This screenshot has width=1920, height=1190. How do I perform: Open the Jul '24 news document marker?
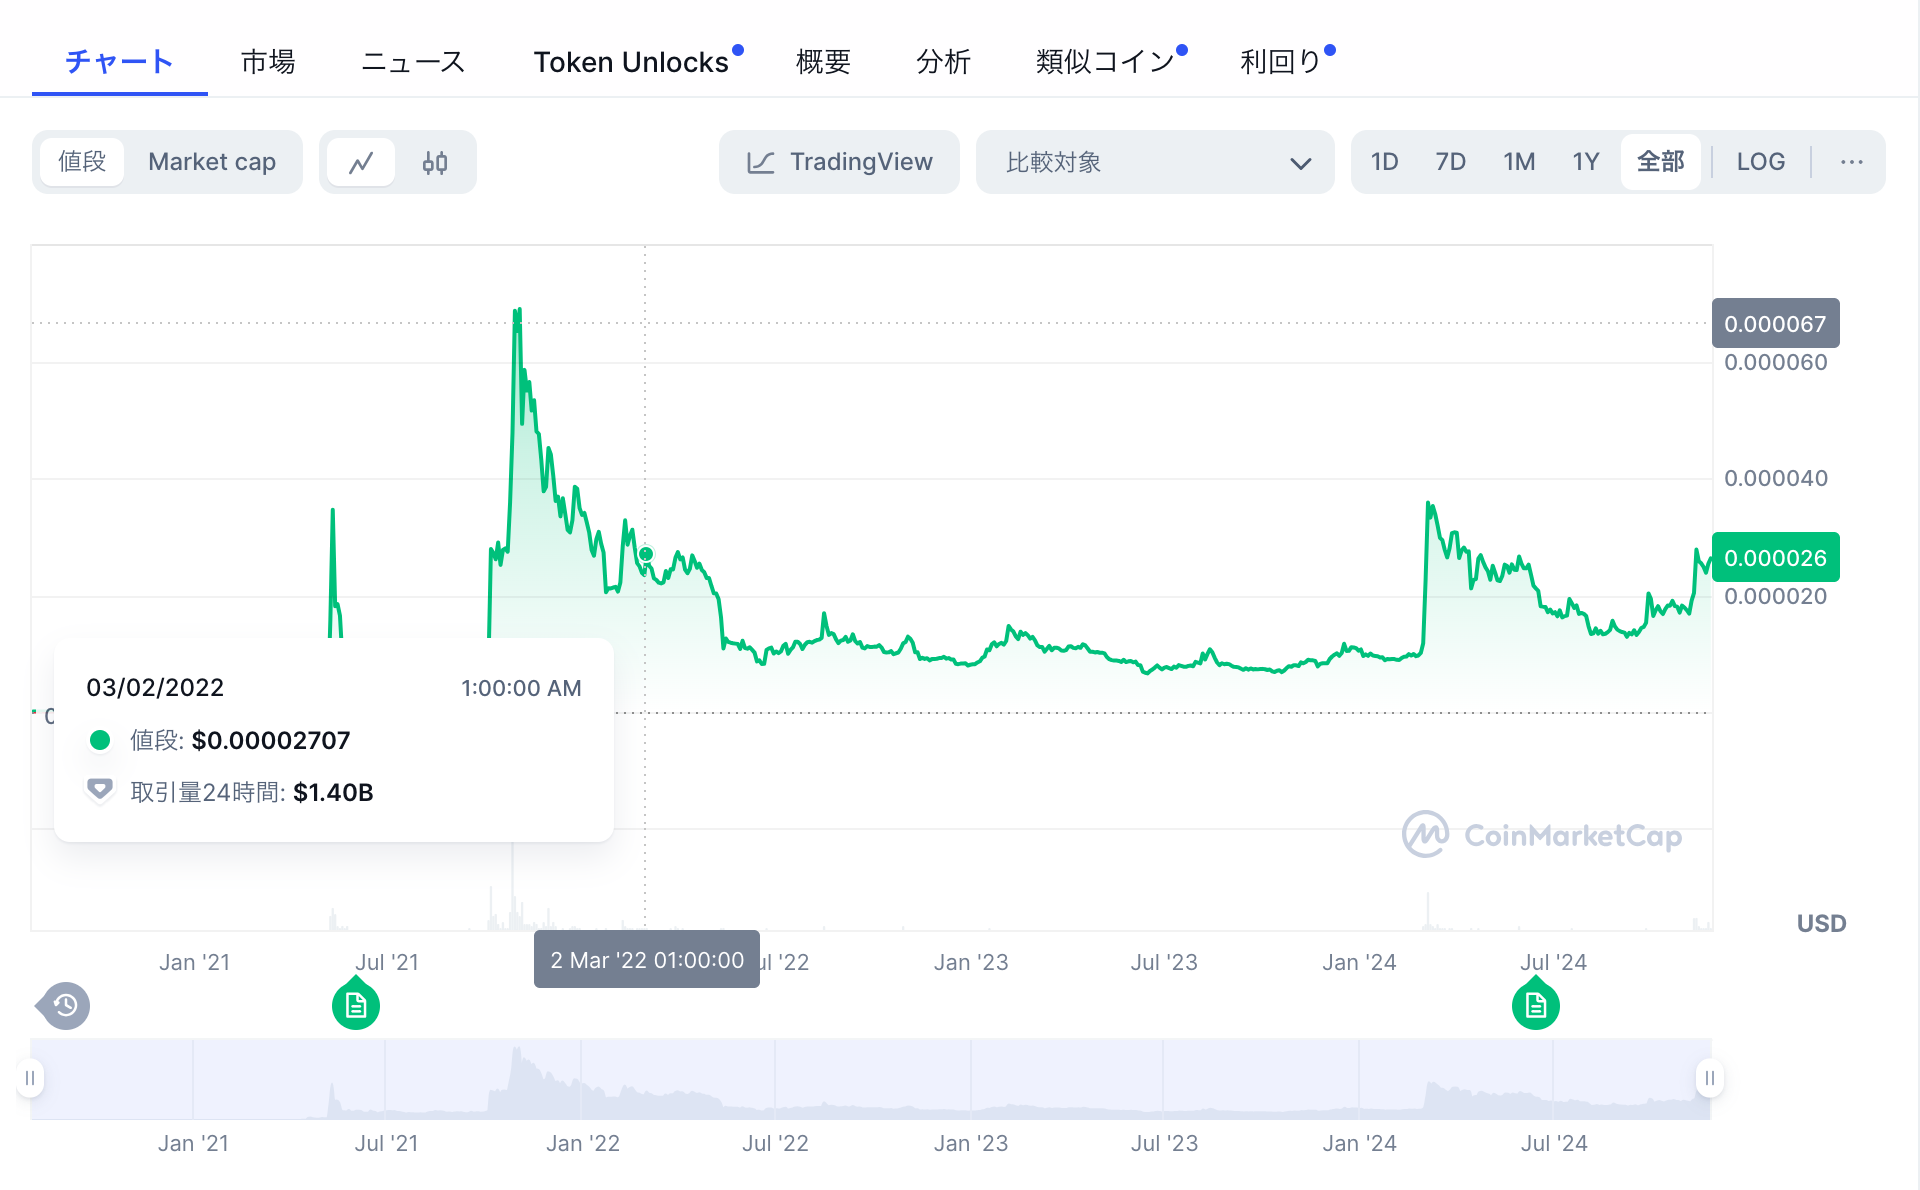(x=1536, y=1005)
